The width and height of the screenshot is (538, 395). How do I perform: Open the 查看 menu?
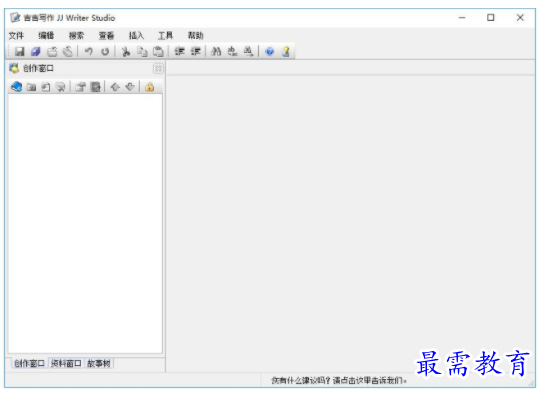(106, 35)
